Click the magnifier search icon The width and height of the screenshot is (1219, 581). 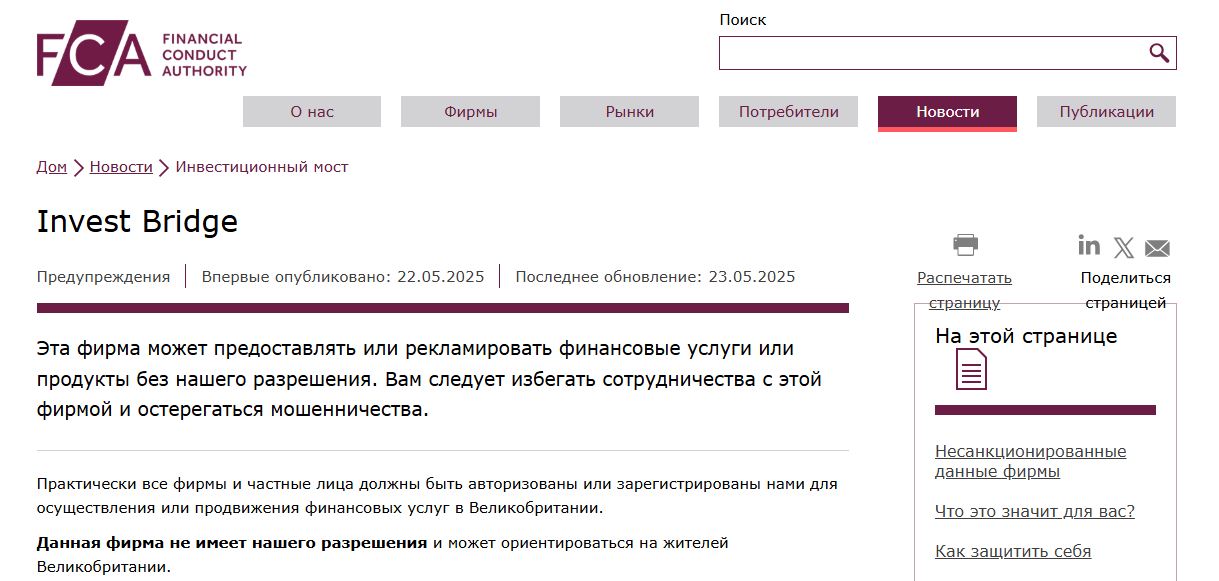(x=1159, y=53)
